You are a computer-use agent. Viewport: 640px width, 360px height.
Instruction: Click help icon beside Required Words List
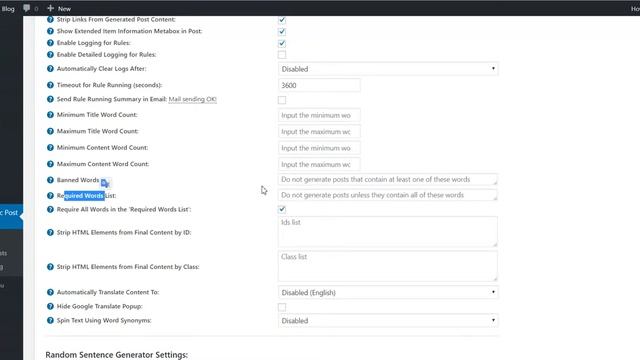pyautogui.click(x=50, y=196)
